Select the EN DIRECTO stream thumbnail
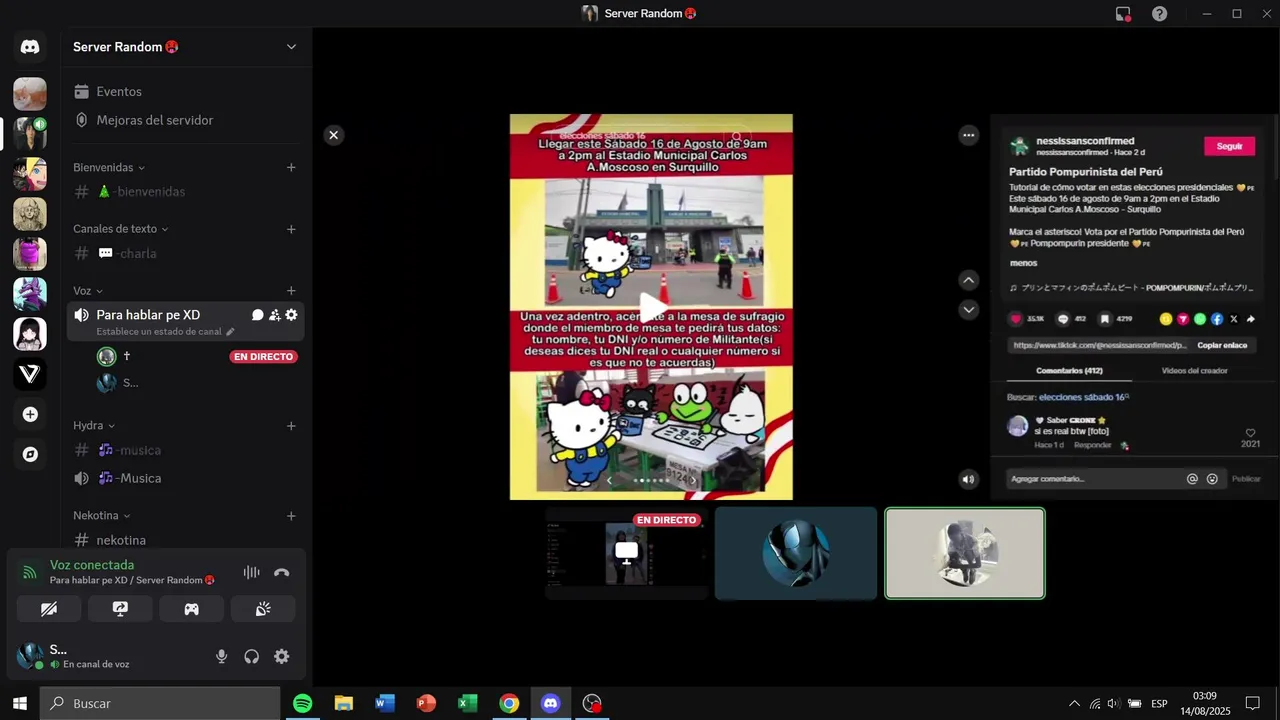 (x=626, y=553)
